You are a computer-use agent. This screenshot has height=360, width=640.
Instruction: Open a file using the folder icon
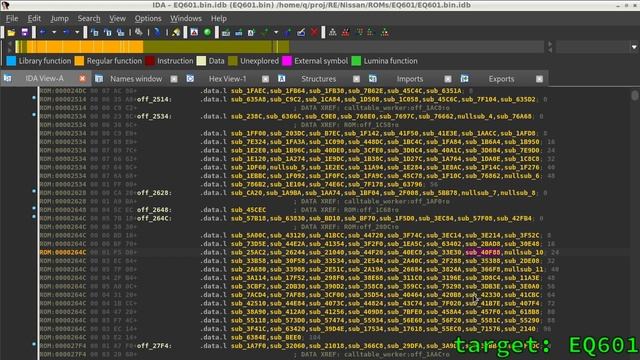(11, 32)
